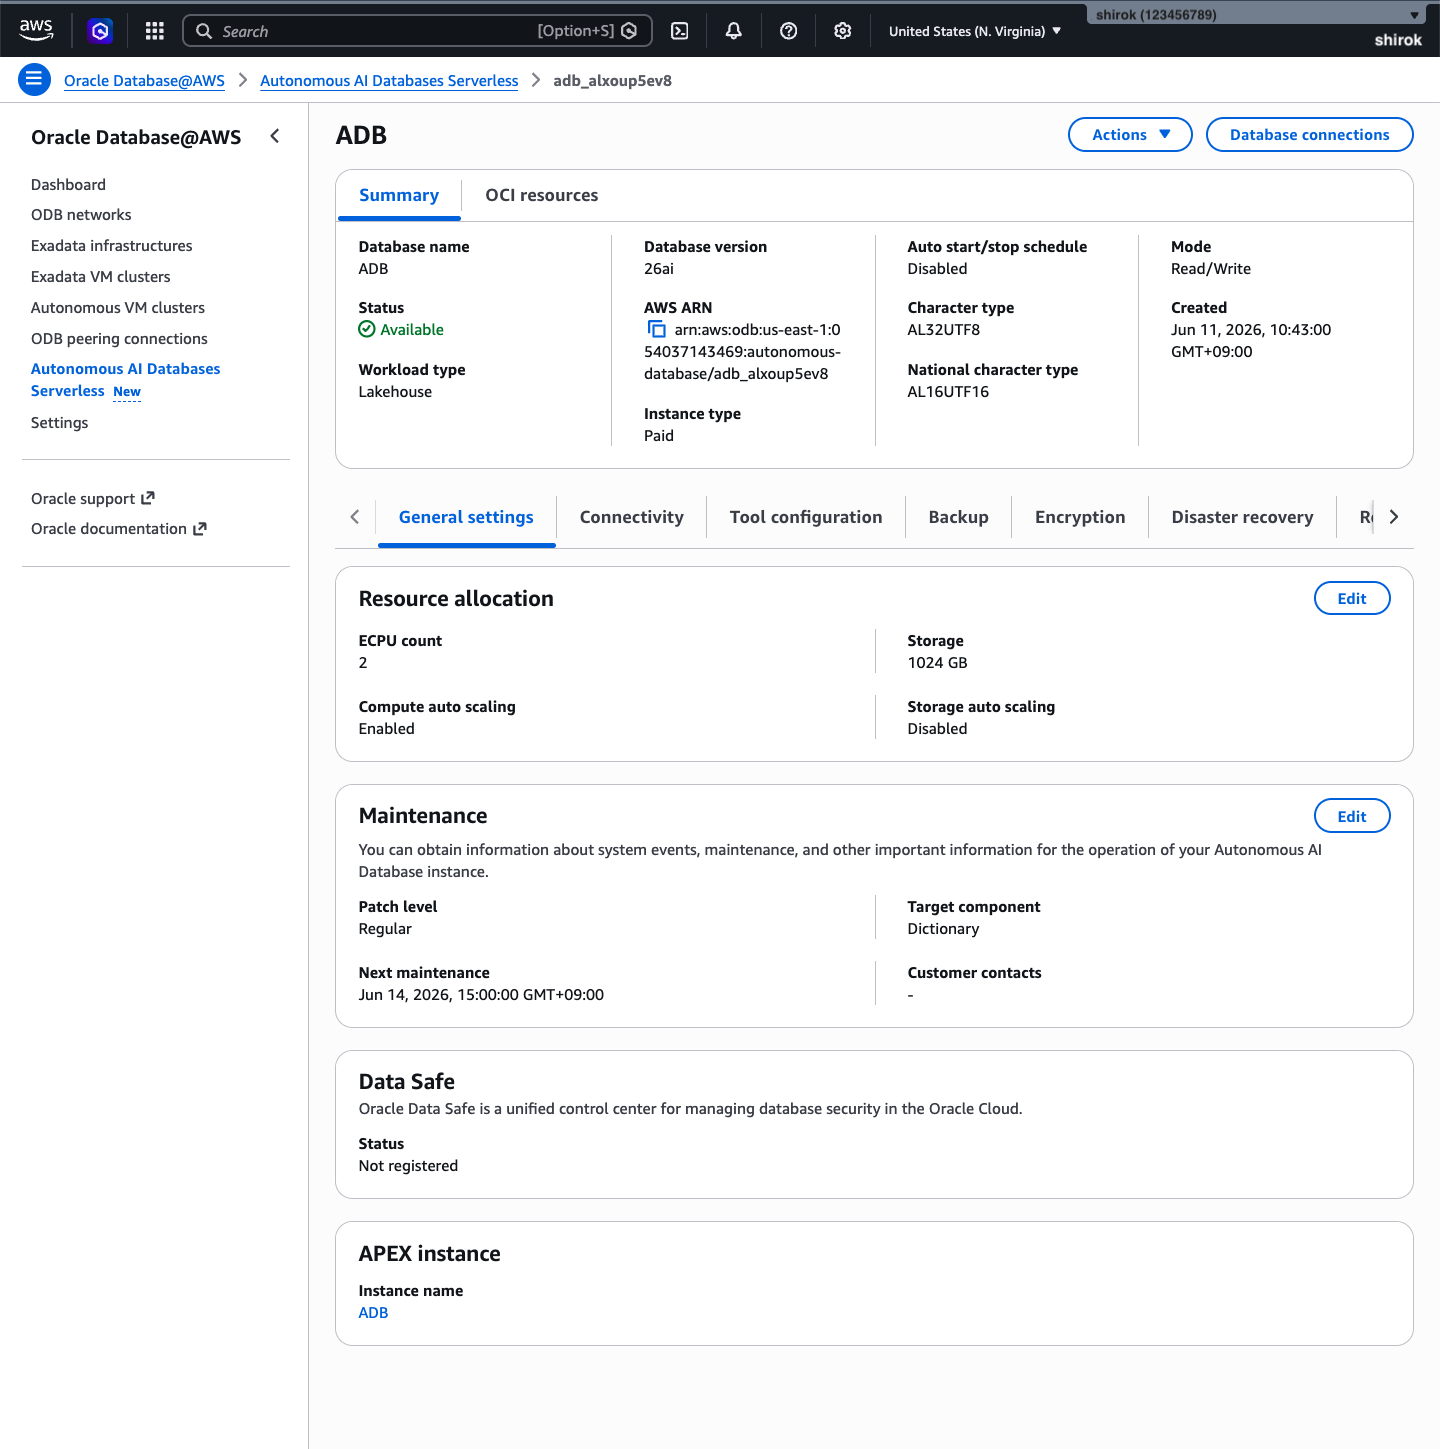
Task: Open the AWS home logo
Action: [x=36, y=31]
